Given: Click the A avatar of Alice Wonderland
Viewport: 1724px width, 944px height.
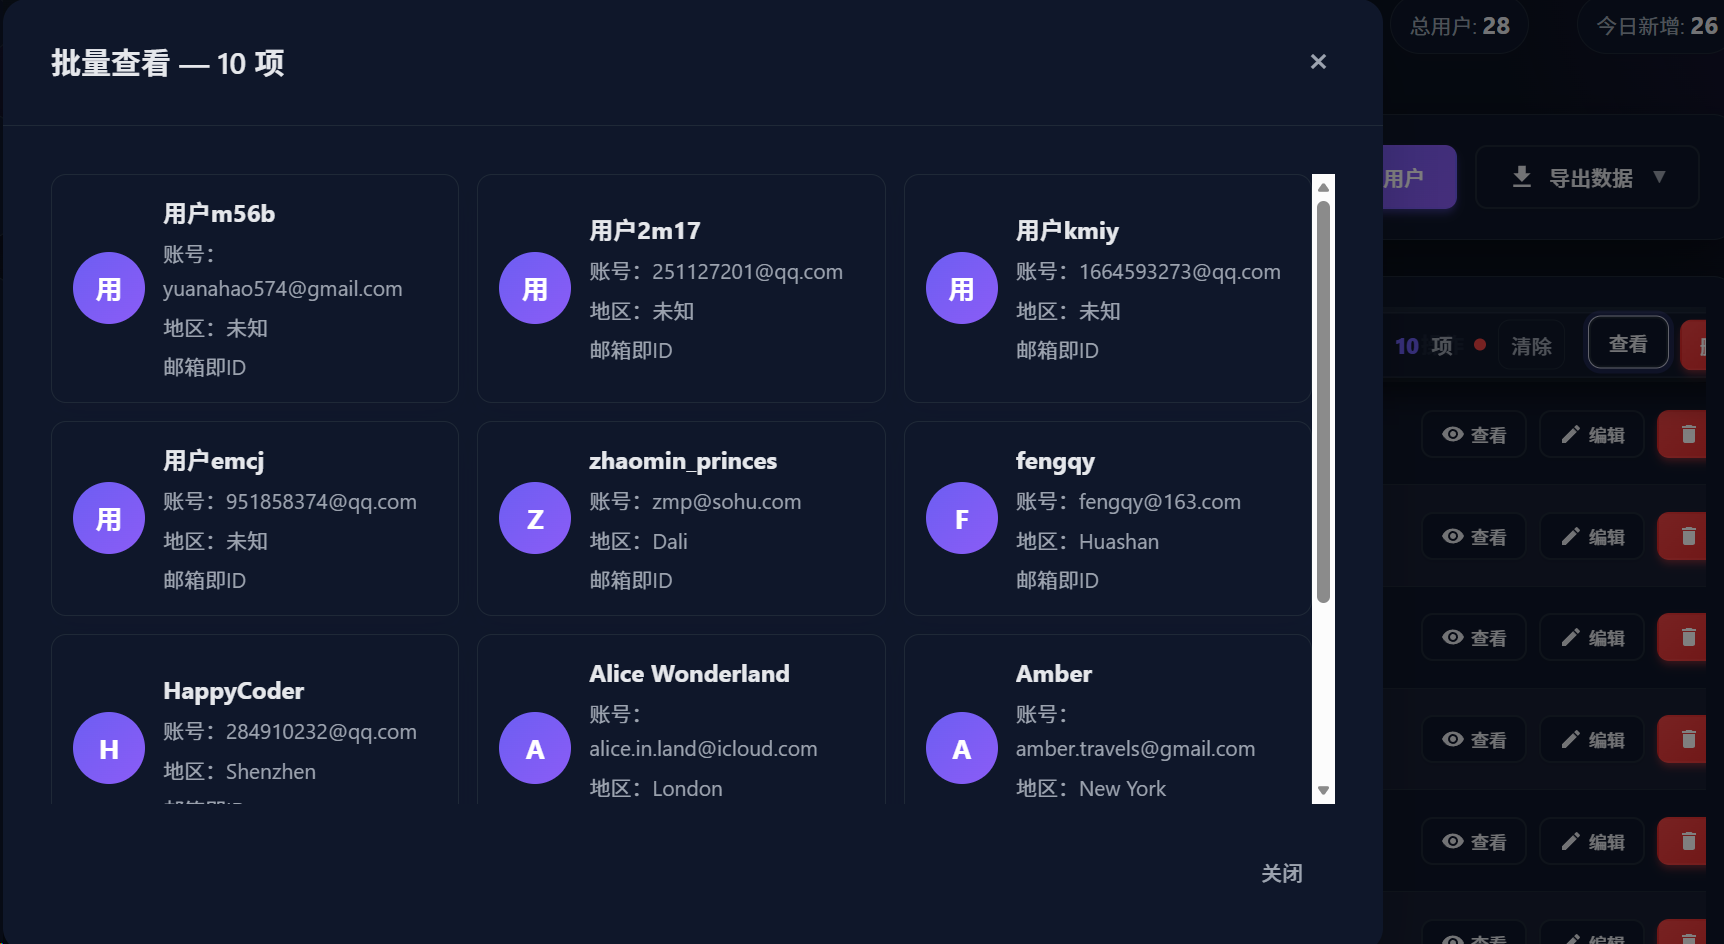Looking at the screenshot, I should tap(535, 748).
